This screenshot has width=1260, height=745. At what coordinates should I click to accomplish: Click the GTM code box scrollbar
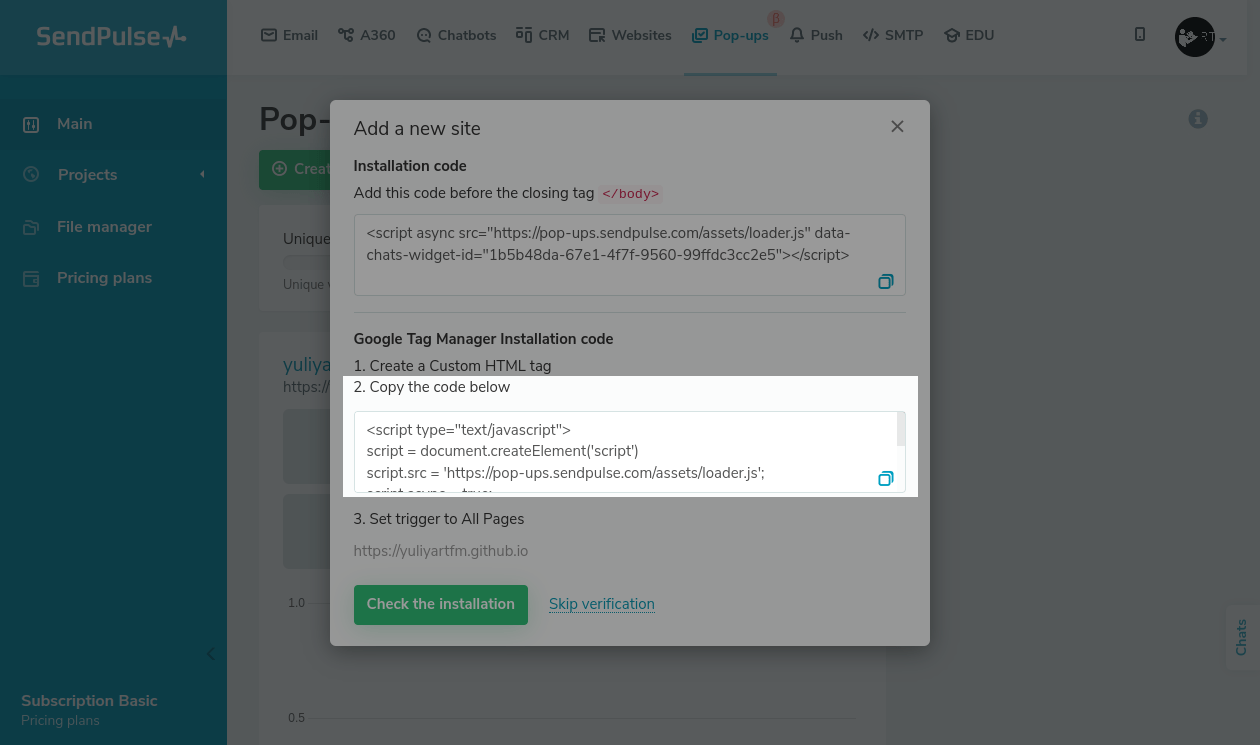pyautogui.click(x=901, y=430)
